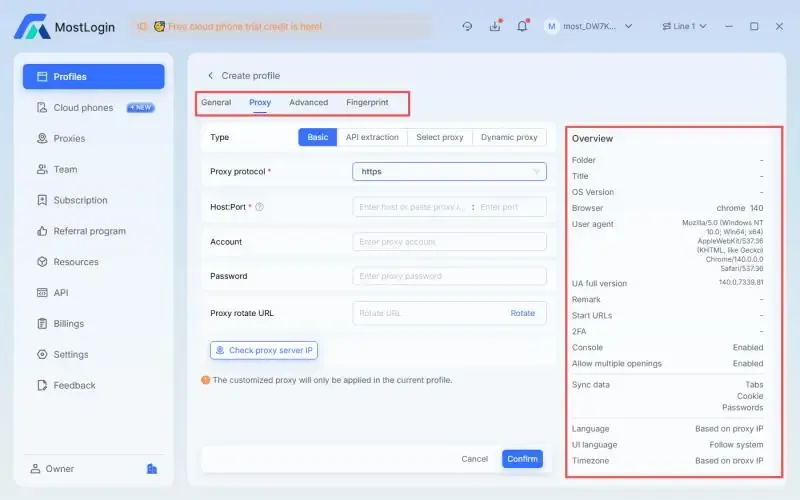Click the proxy Password input field

(x=449, y=276)
